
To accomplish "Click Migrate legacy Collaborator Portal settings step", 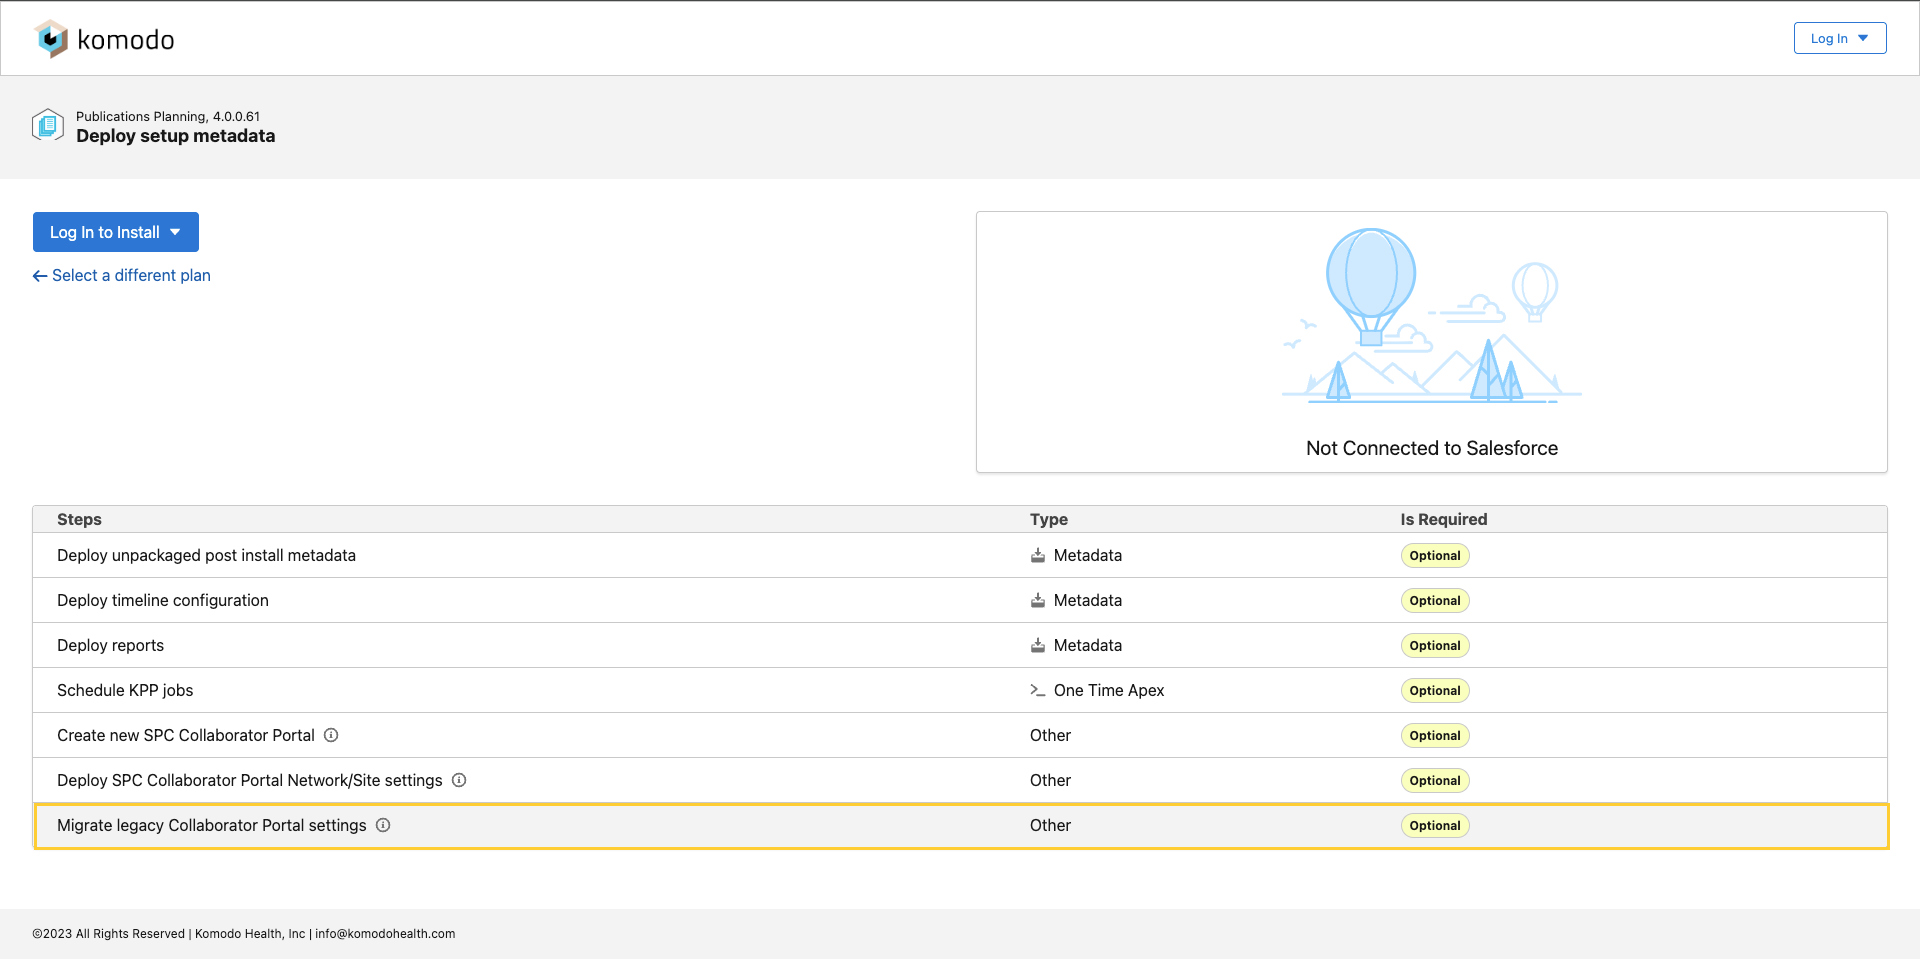I will click(x=212, y=825).
